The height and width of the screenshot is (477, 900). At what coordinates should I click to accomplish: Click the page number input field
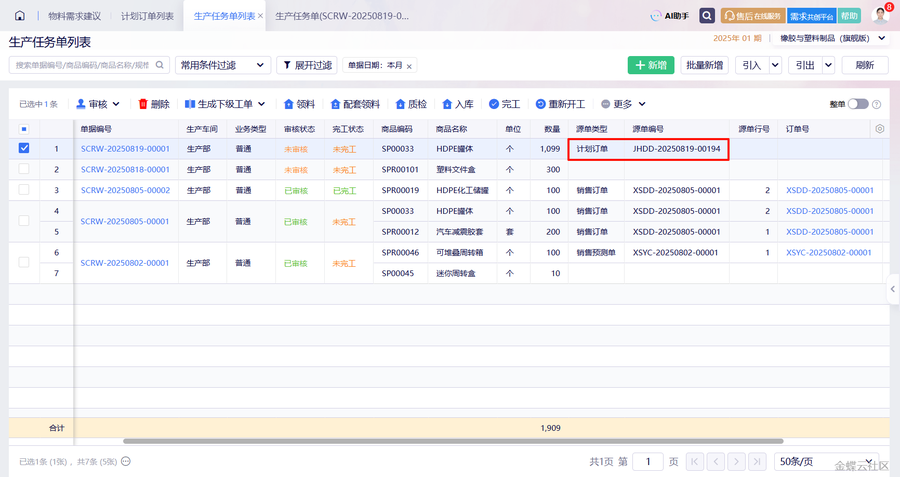click(x=648, y=462)
